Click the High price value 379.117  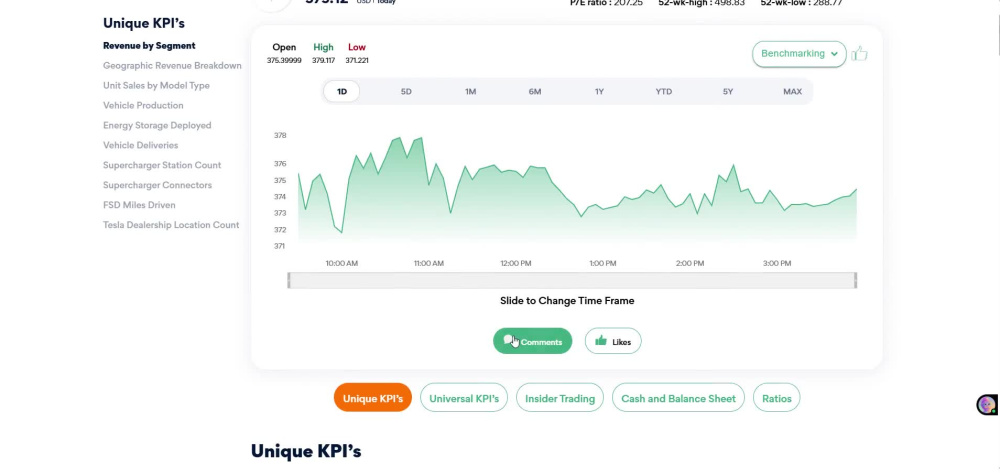tap(323, 61)
